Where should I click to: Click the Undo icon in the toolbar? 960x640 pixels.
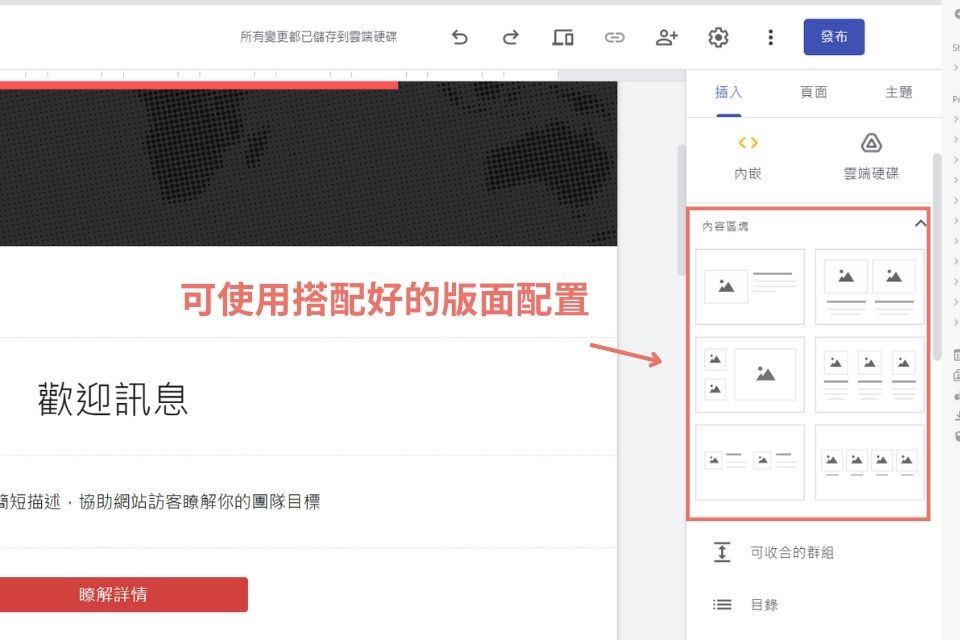pos(459,37)
